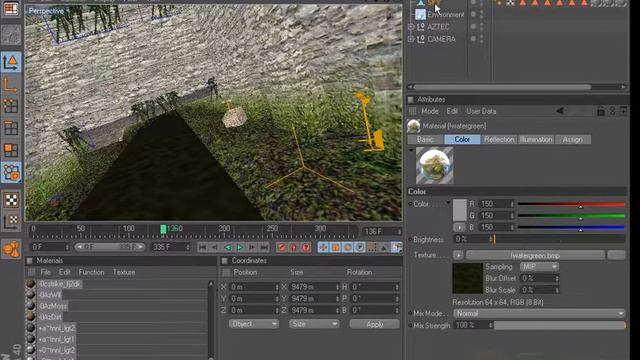Viewport: 640px width, 360px height.
Task: Expand the Color parameter triangle
Action: (x=448, y=203)
